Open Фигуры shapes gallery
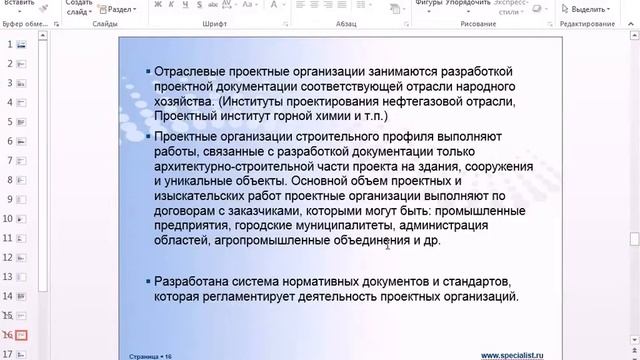The width and height of the screenshot is (640, 360). (429, 6)
